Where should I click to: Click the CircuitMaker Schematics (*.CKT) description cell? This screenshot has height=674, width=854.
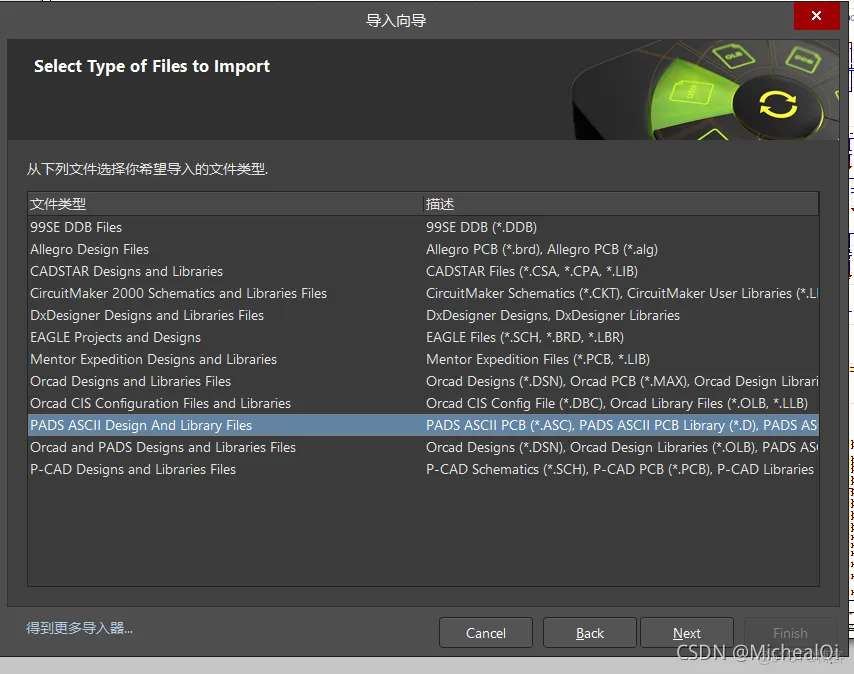(x=621, y=293)
